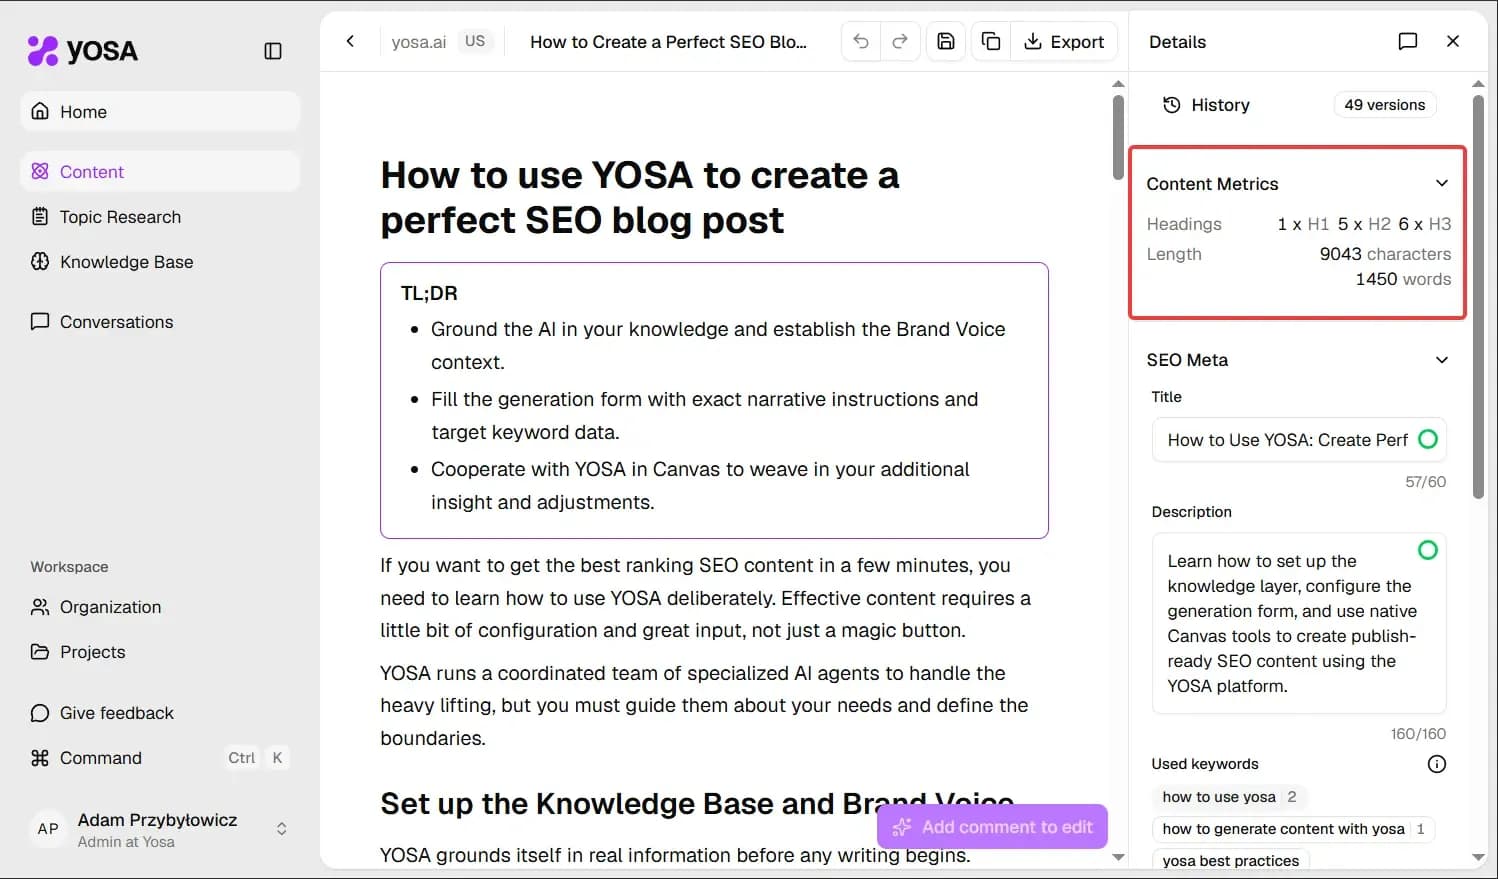Save the document
This screenshot has width=1498, height=879.
(946, 41)
